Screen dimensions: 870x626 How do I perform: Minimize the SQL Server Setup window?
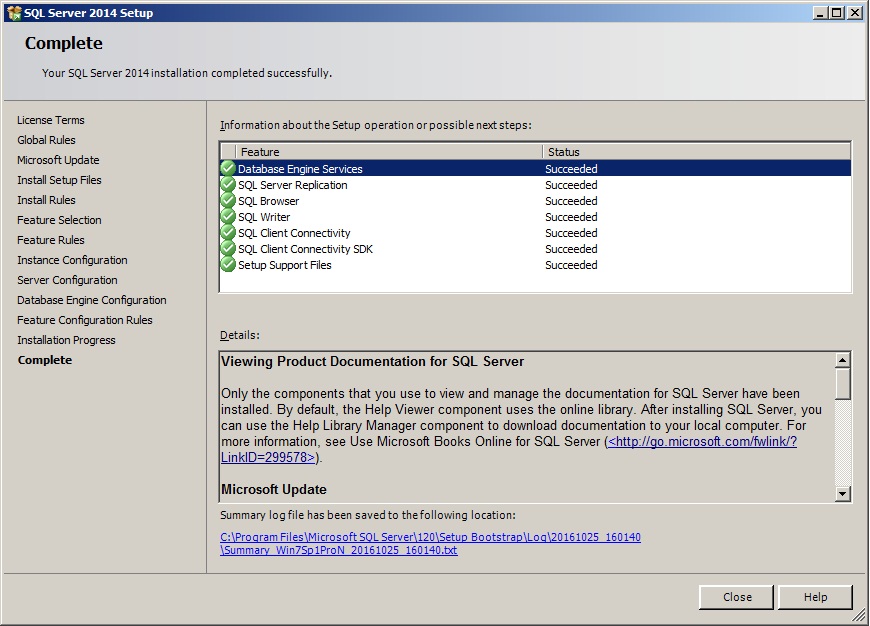pos(820,13)
